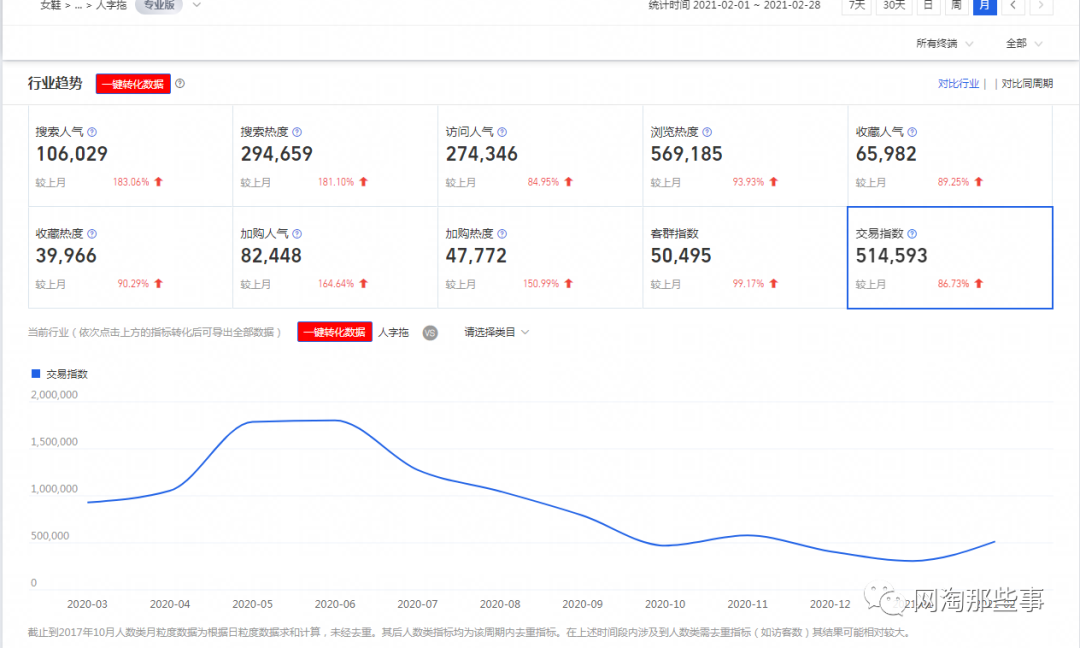Viewport: 1080px width, 648px height.
Task: Open help icon beside 访问人气
Action: (502, 132)
